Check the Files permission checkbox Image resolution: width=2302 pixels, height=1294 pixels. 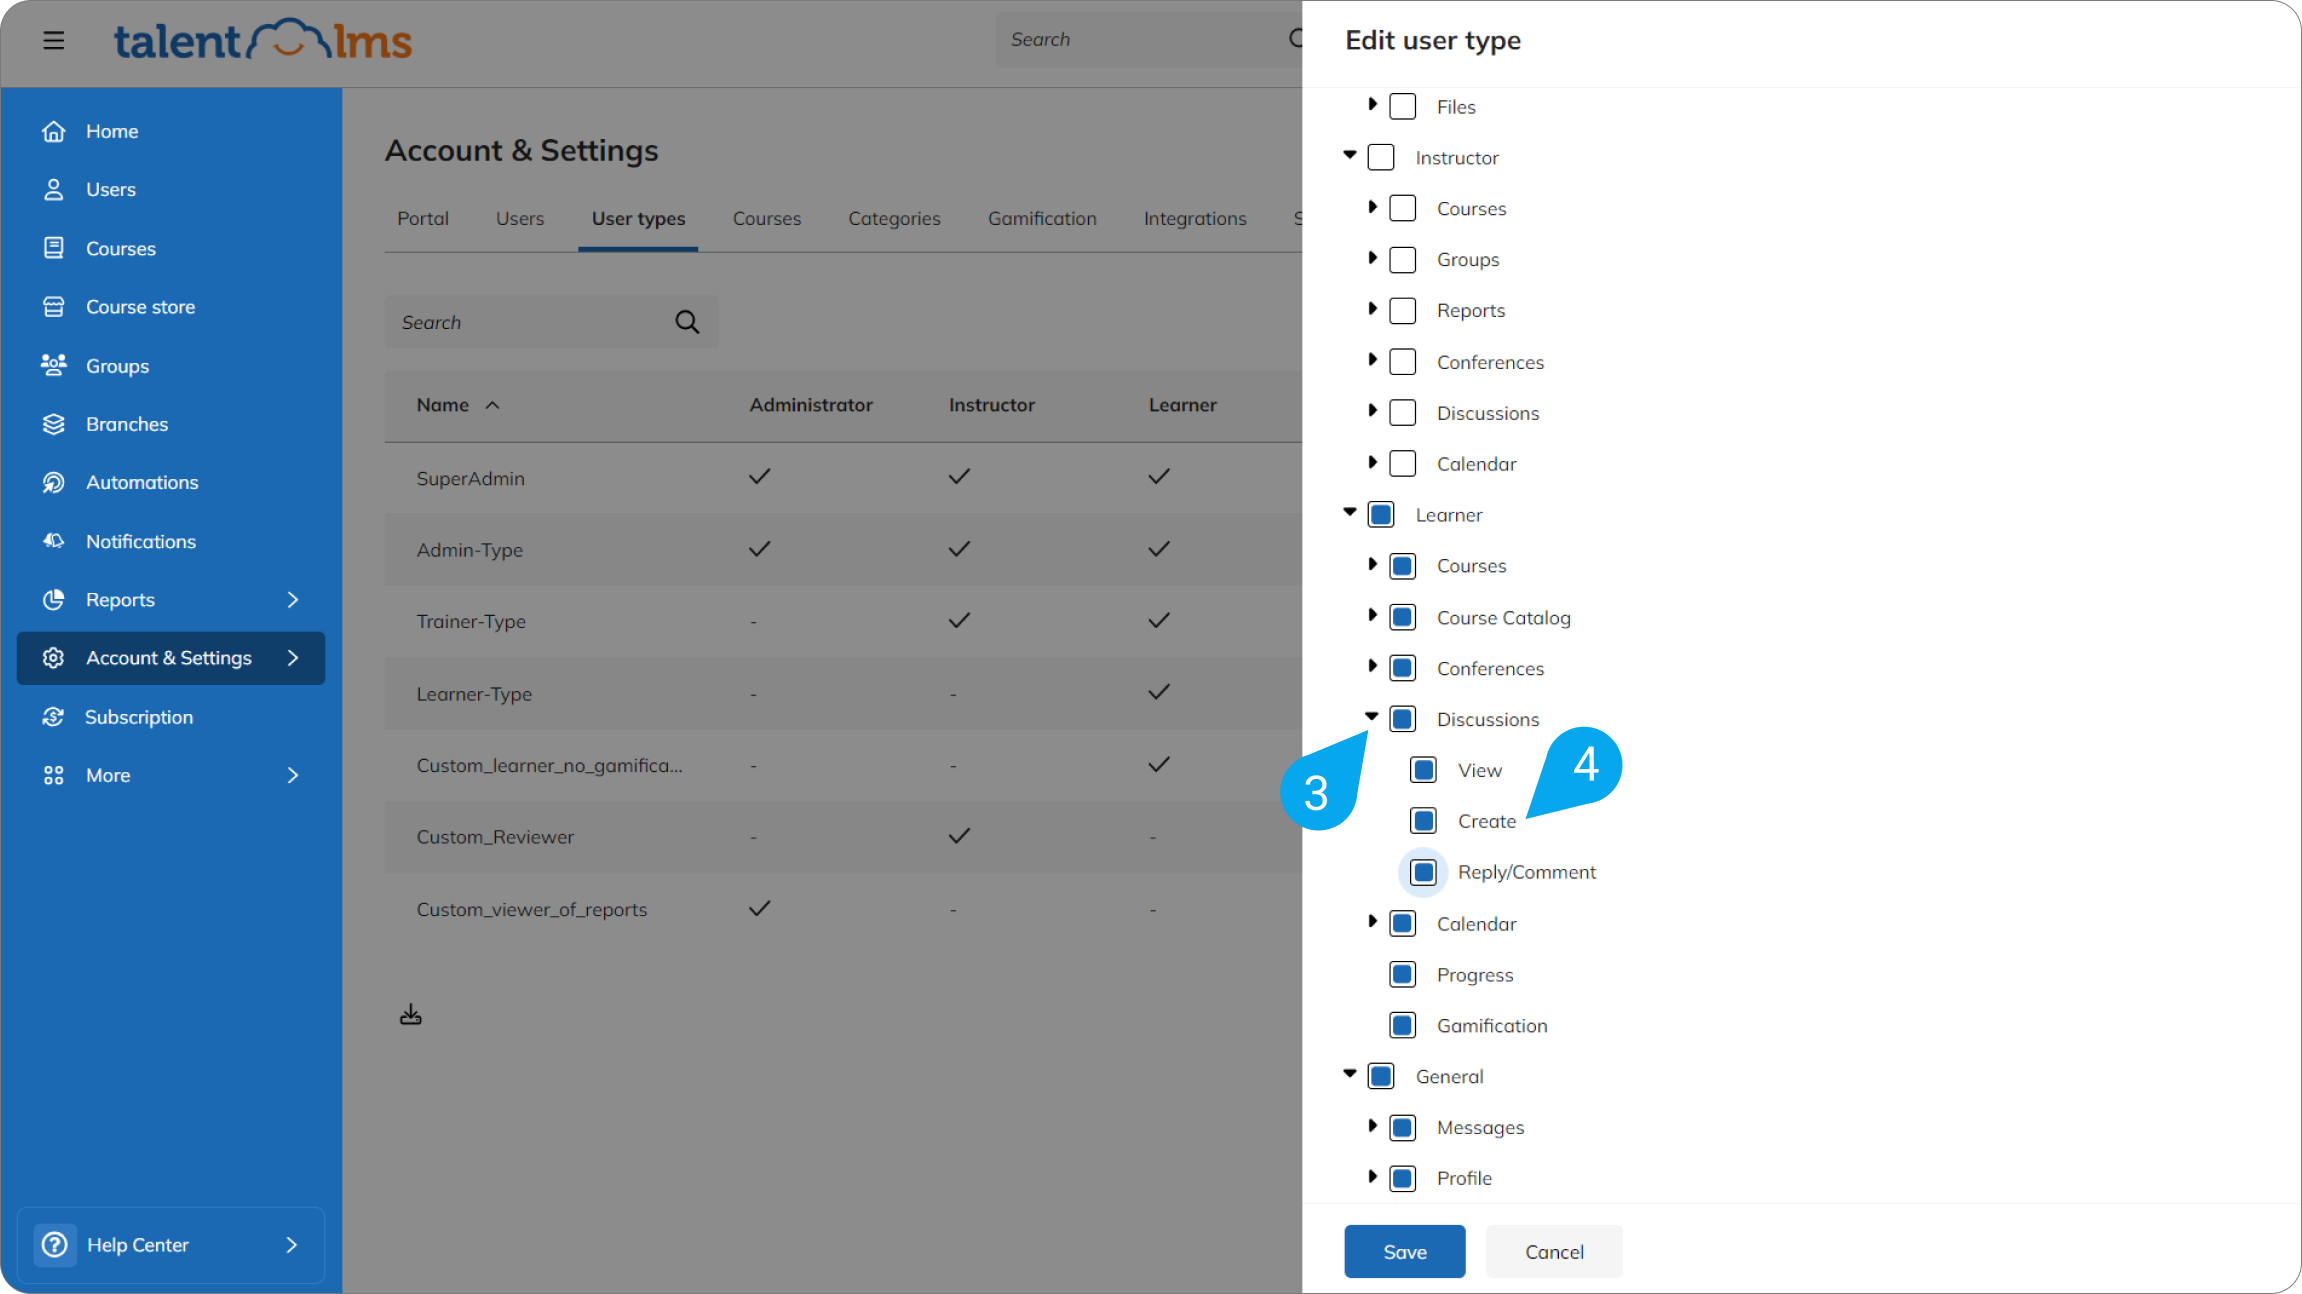click(1403, 106)
